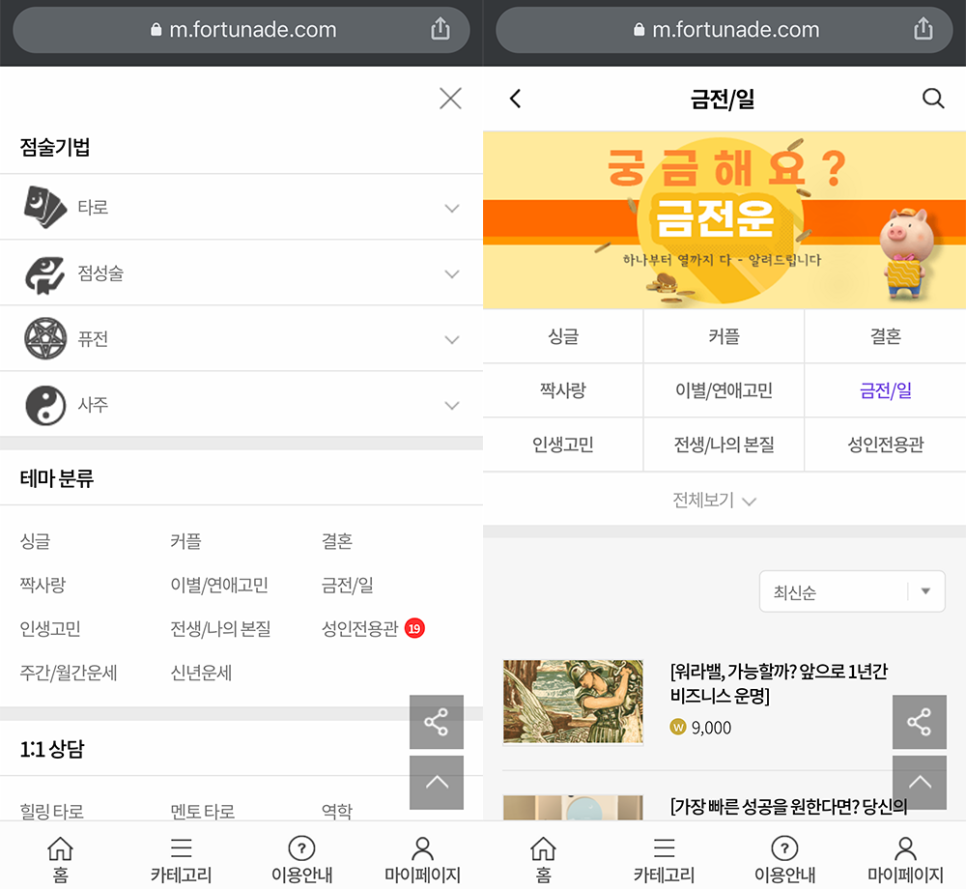This screenshot has height=890, width=966.
Task: Go to 홈 in left bottom navigation
Action: click(60, 859)
